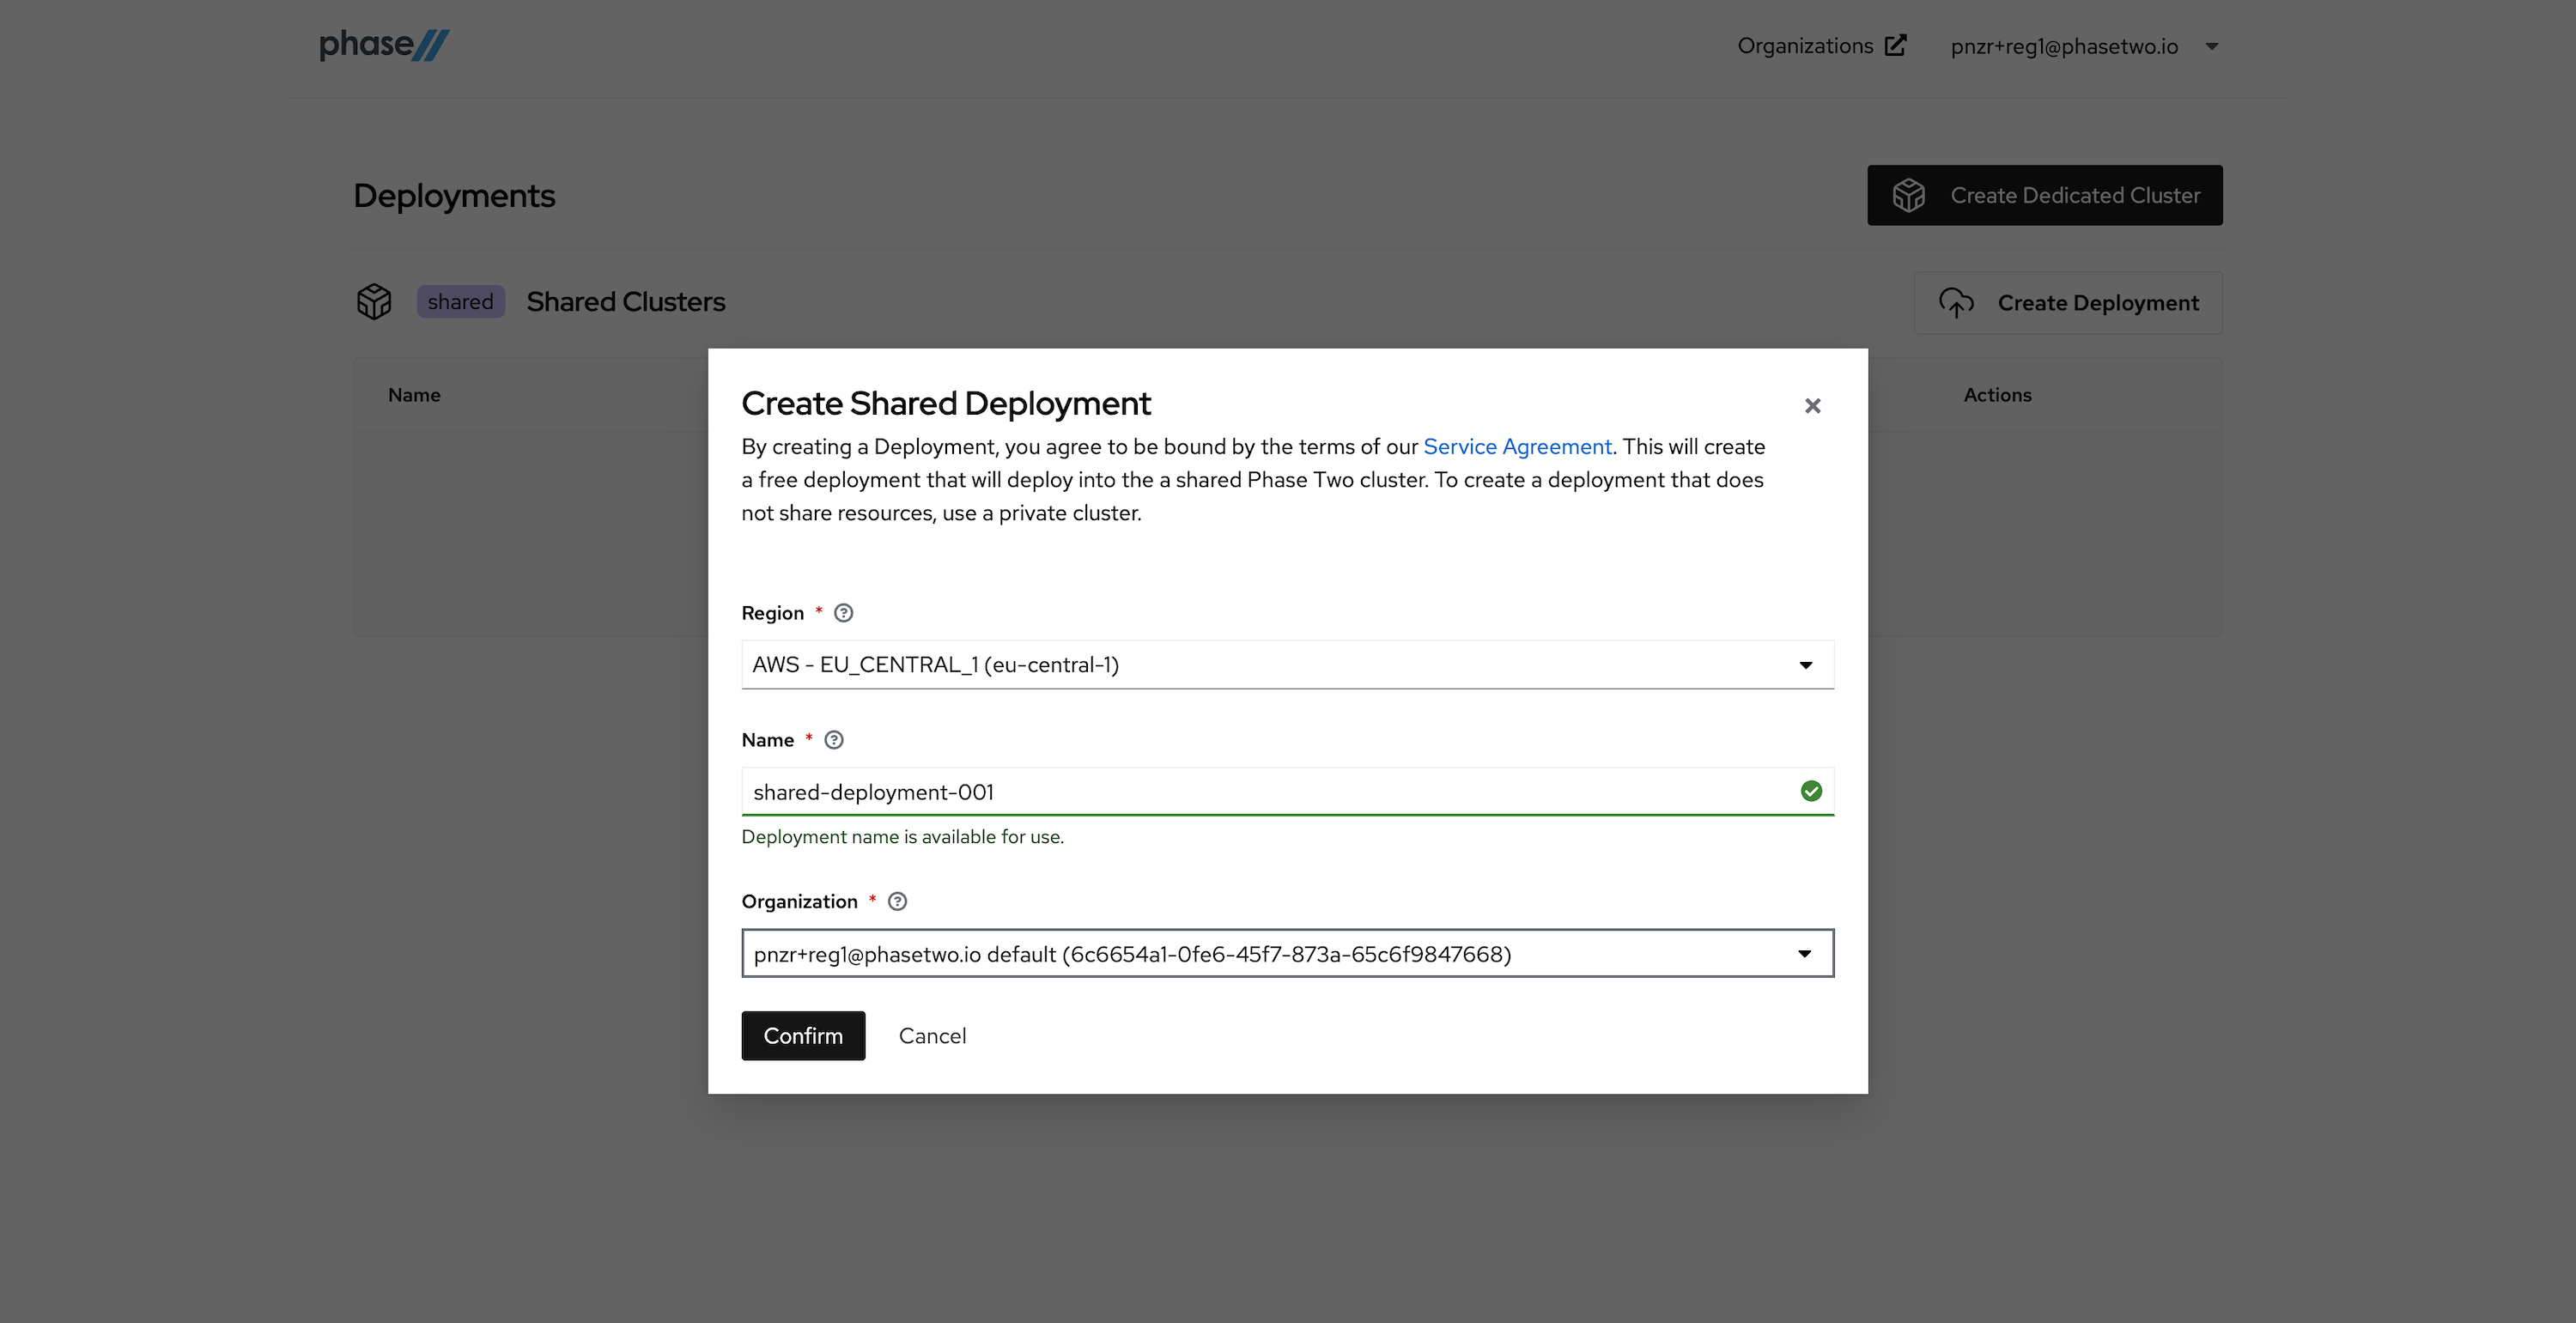
Task: Click the external-link icon next to Organizations
Action: pyautogui.click(x=1895, y=45)
